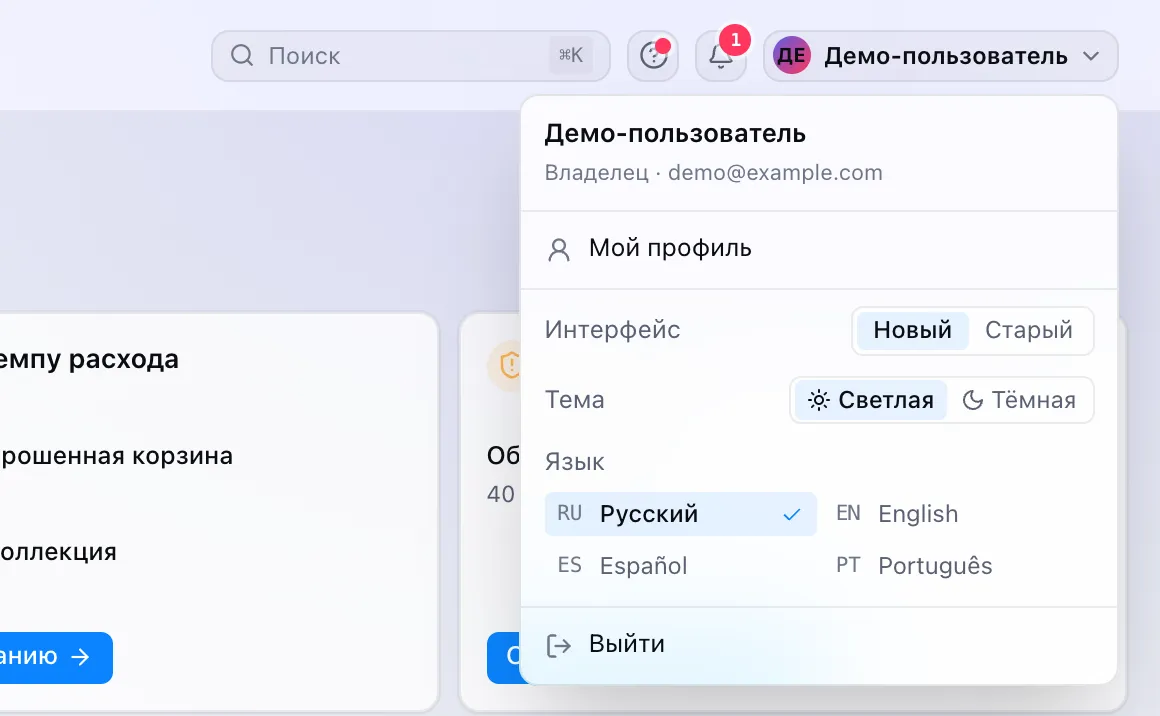This screenshot has width=1160, height=716.
Task: Switch interface to Старый
Action: point(1028,330)
